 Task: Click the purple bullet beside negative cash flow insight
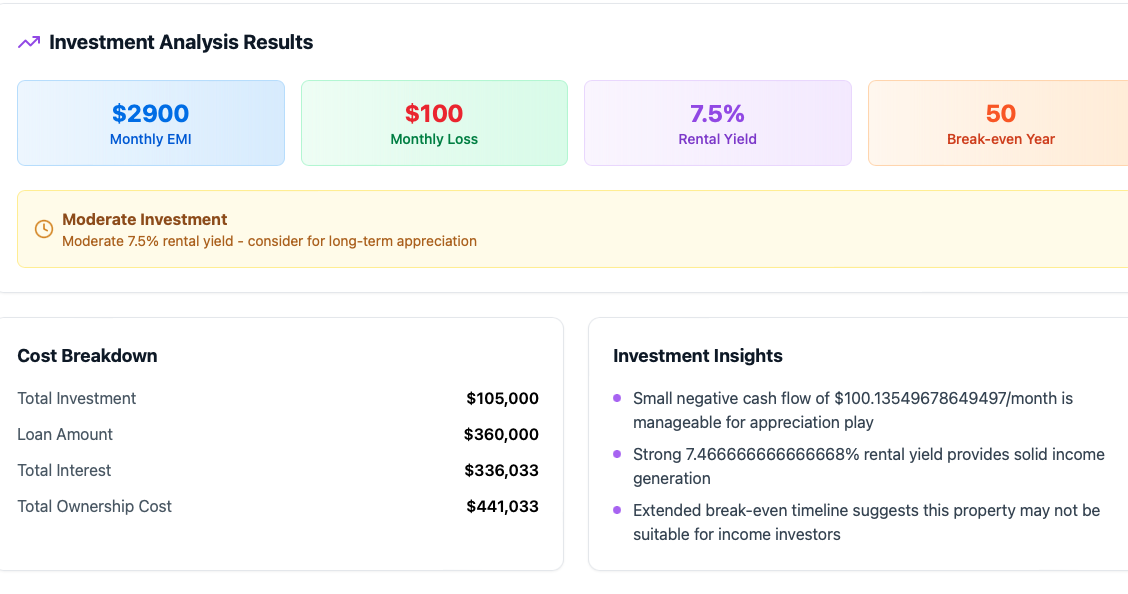click(x=617, y=398)
